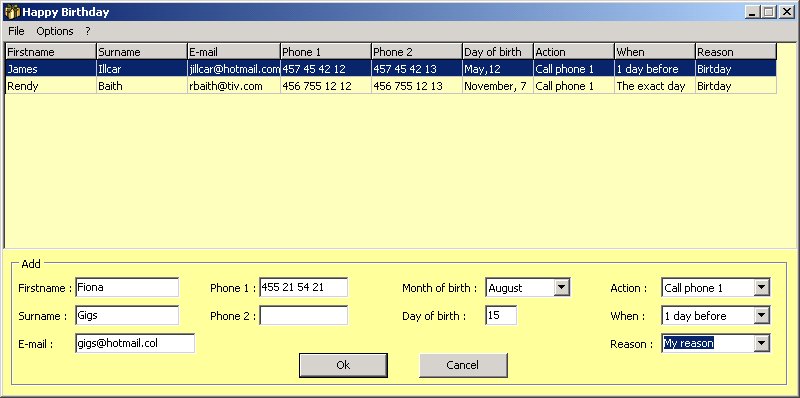Click Call phone 1 cell in Rendy's row
Screen dimensions: 800x398
tap(574, 86)
